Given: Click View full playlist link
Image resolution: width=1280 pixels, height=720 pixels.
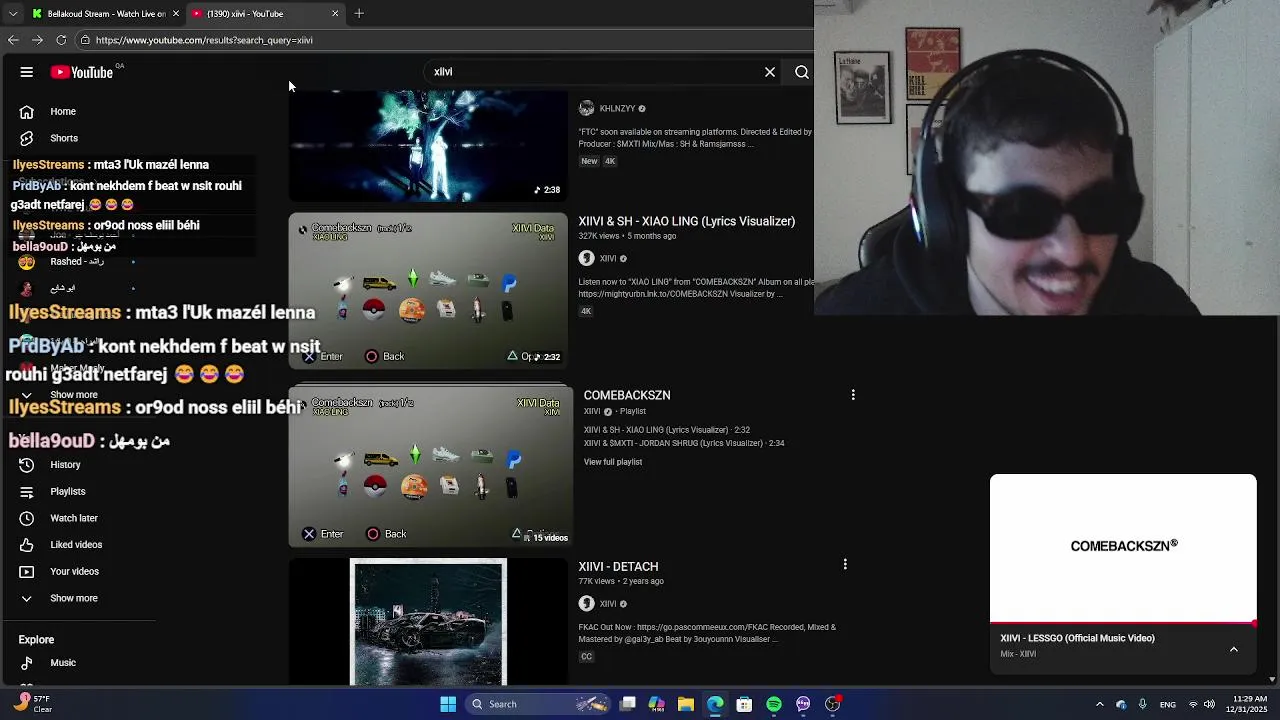Looking at the screenshot, I should 613,462.
